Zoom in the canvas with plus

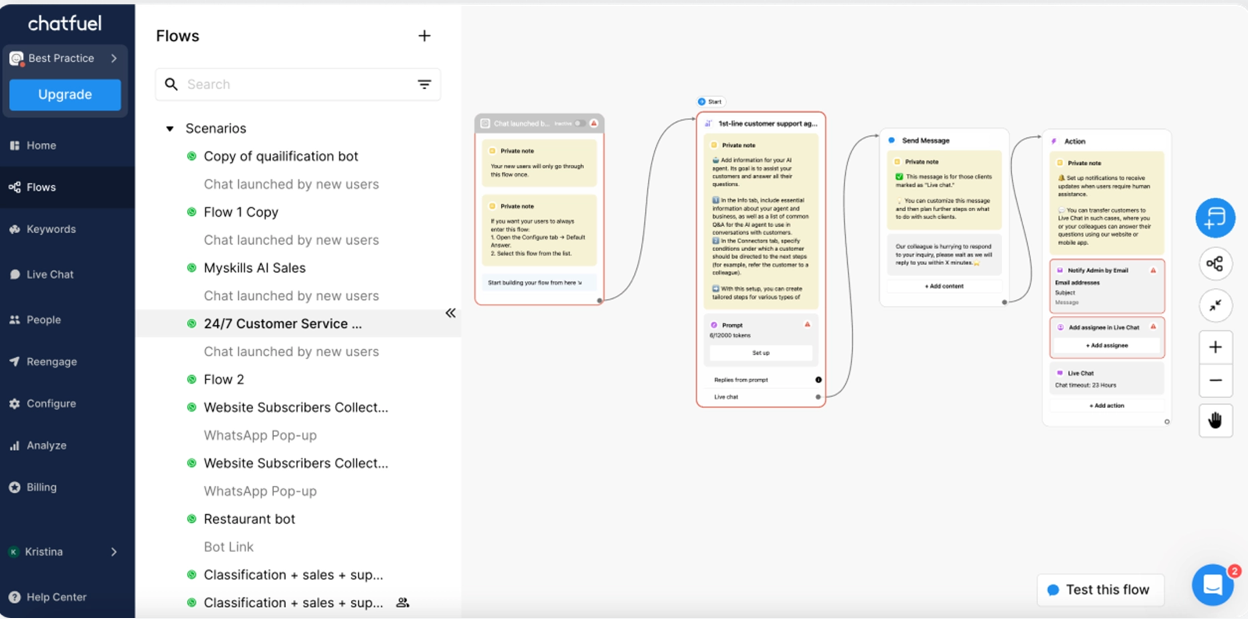(x=1215, y=347)
